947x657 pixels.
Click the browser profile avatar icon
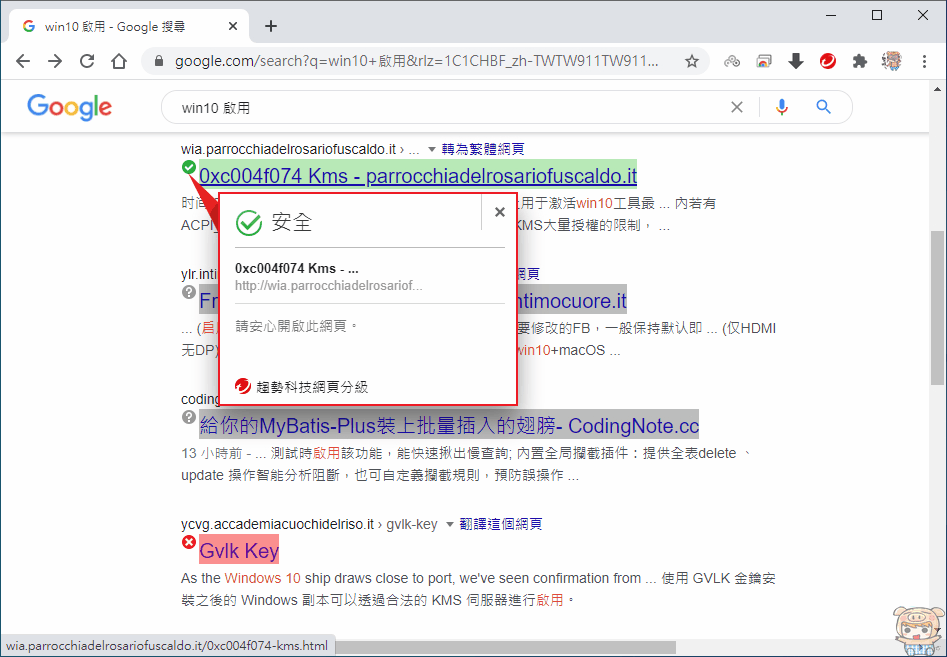click(x=891, y=60)
